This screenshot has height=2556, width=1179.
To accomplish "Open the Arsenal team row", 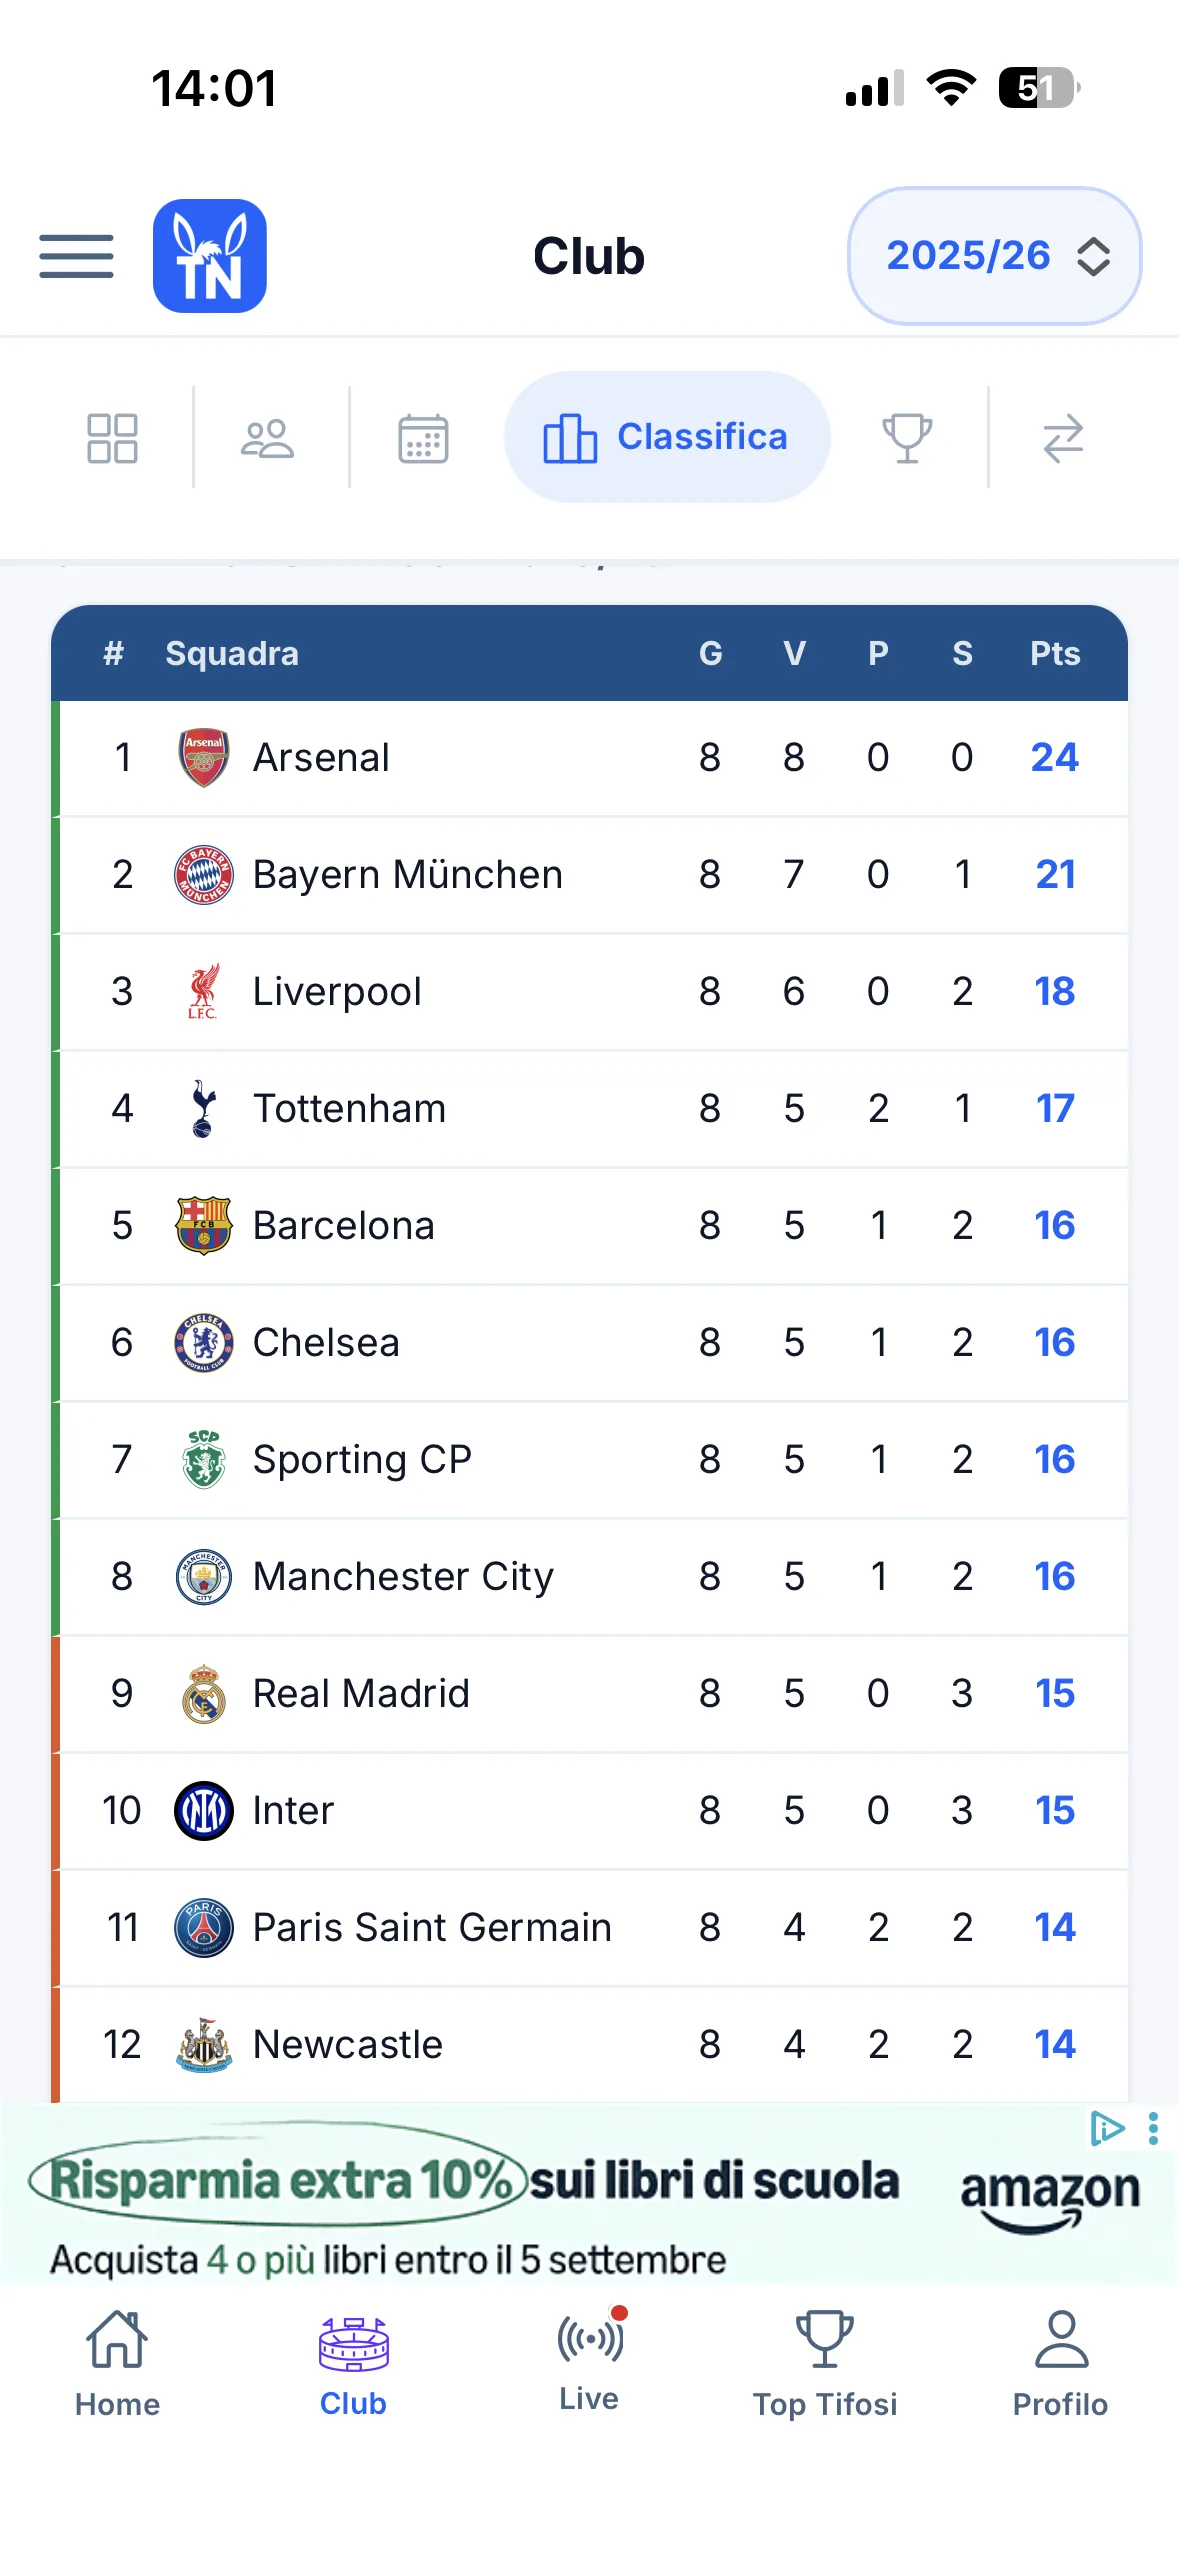I will point(590,758).
